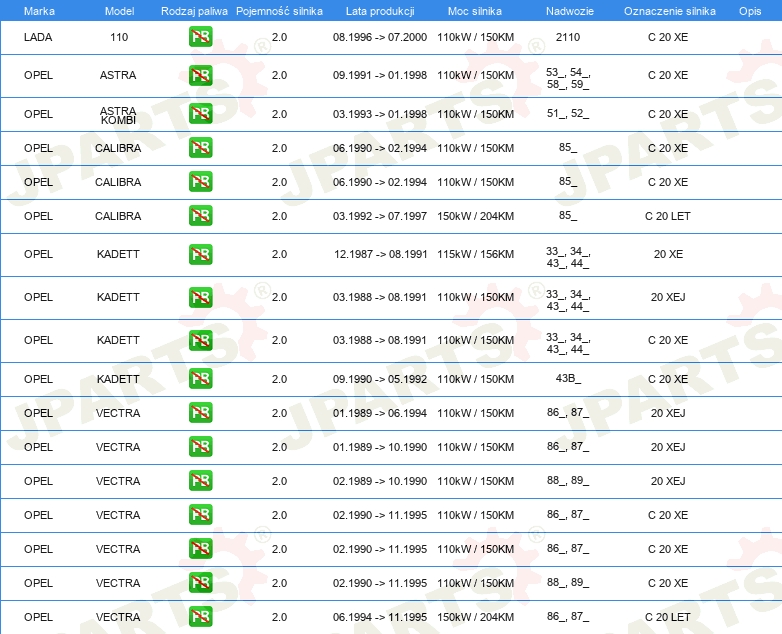Select the body code 43B_
Viewport: 782px width, 634px height.
coord(569,378)
